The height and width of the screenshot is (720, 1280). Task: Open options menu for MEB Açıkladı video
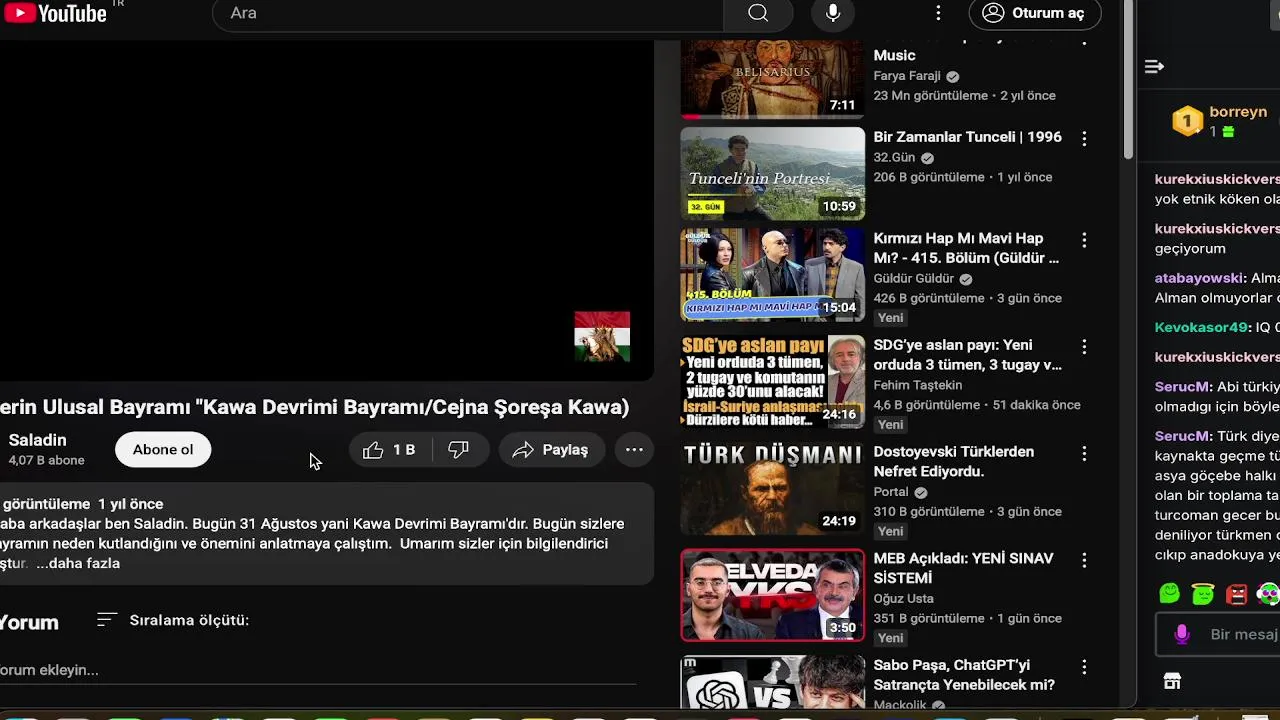pyautogui.click(x=1084, y=560)
